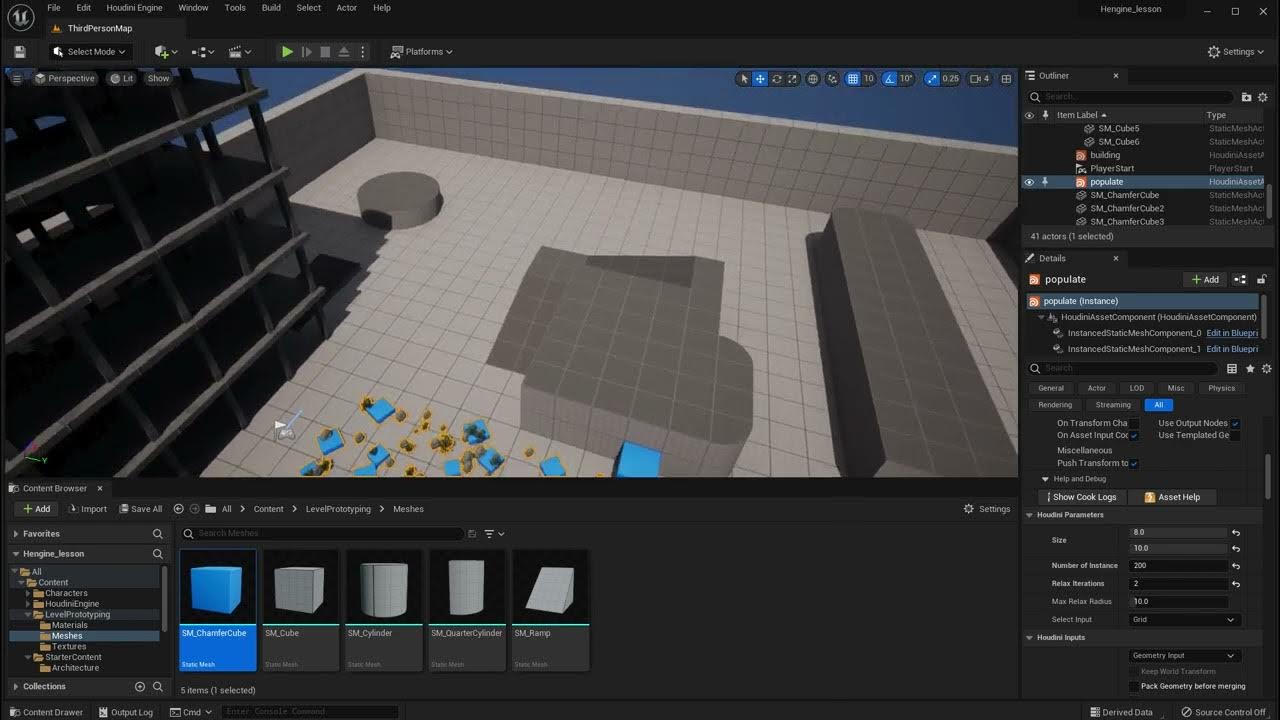Click the Max Relax Radius slider field
The image size is (1280, 720).
pyautogui.click(x=1178, y=602)
